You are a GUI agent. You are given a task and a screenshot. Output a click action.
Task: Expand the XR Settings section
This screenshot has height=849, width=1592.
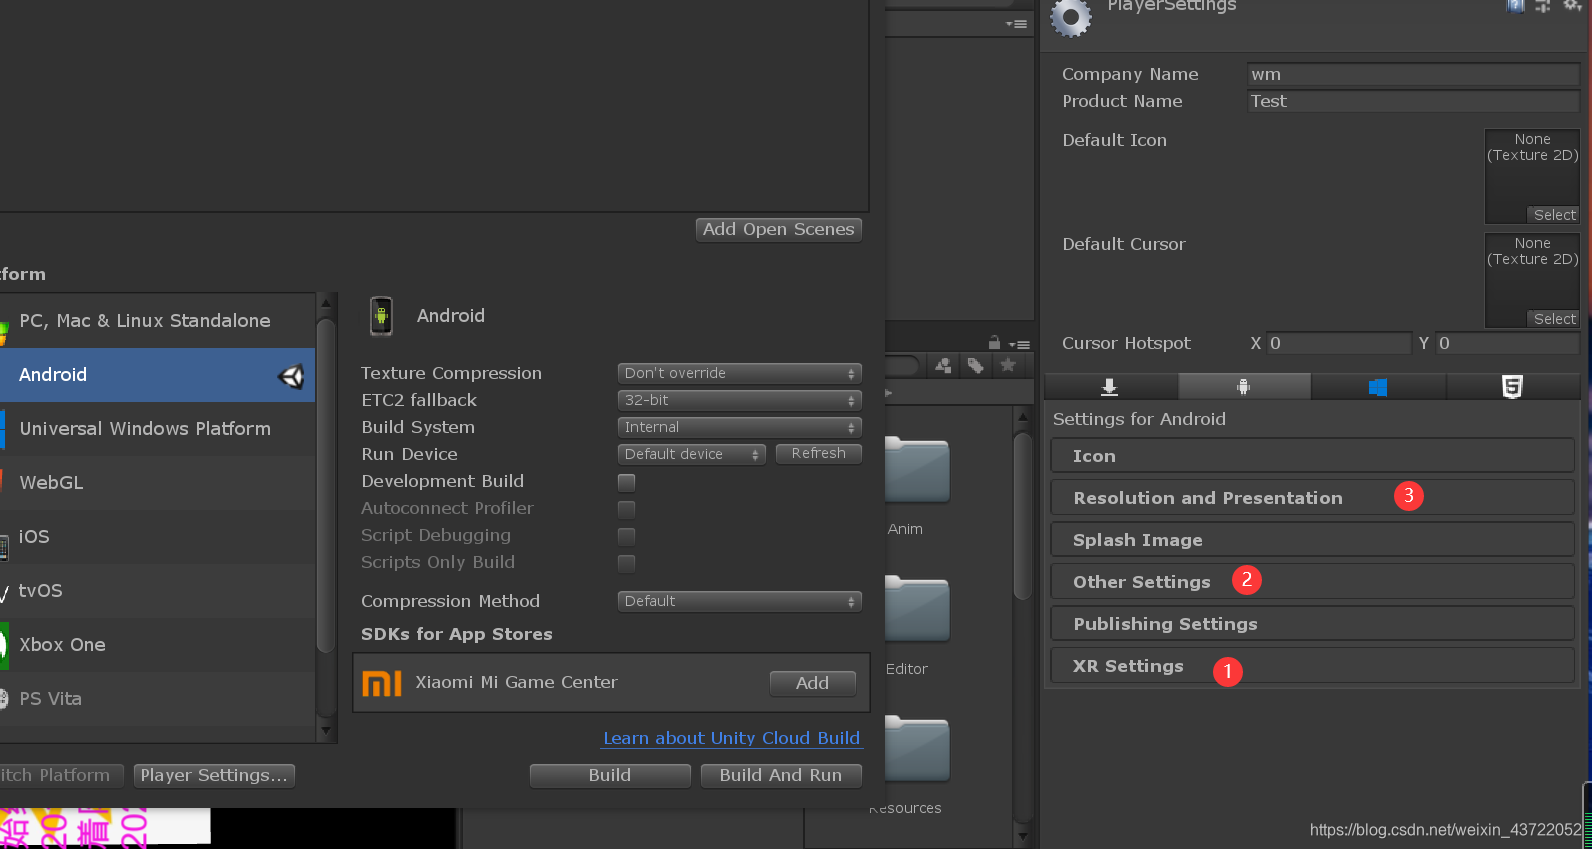pos(1312,666)
